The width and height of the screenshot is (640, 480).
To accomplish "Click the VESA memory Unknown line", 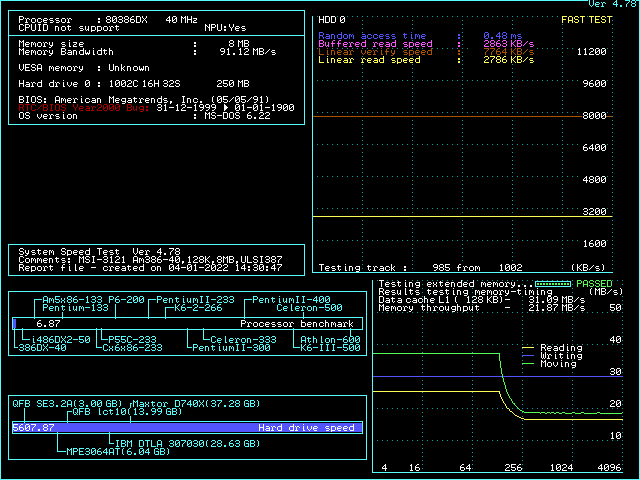I will (x=84, y=68).
